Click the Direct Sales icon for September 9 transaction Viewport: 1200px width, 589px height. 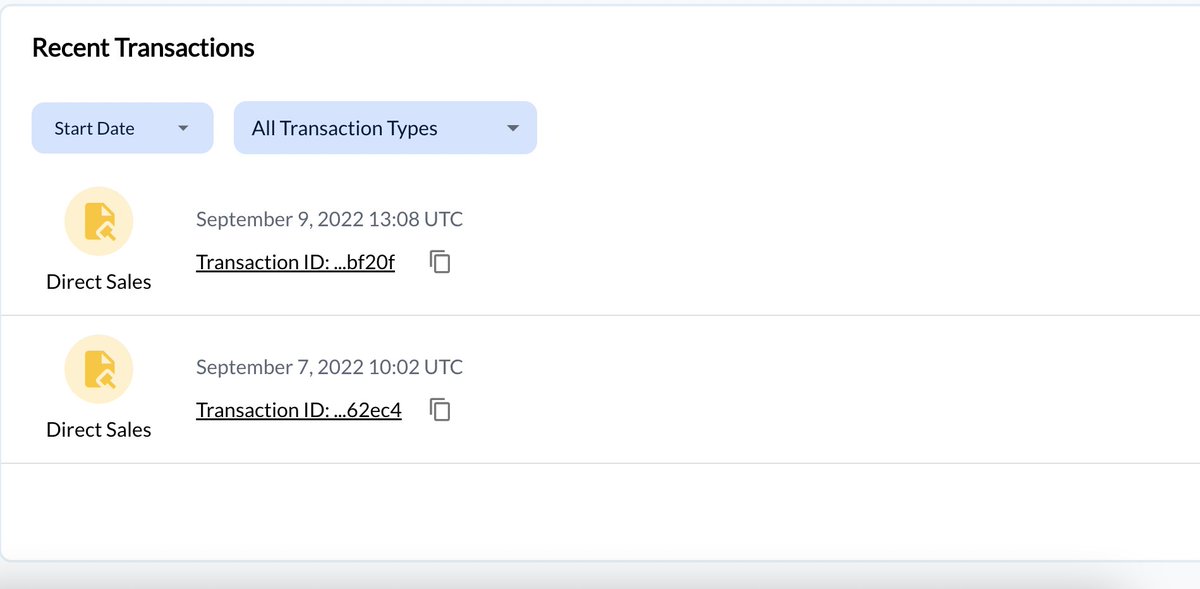point(99,221)
